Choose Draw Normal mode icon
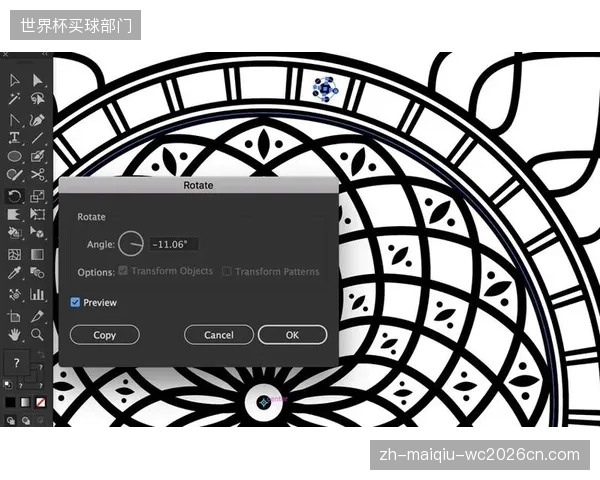 11,421
